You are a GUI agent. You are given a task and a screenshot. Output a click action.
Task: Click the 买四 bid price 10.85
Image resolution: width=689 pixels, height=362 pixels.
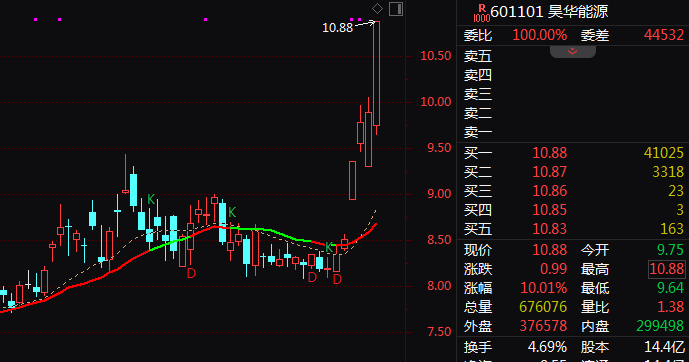pos(550,210)
